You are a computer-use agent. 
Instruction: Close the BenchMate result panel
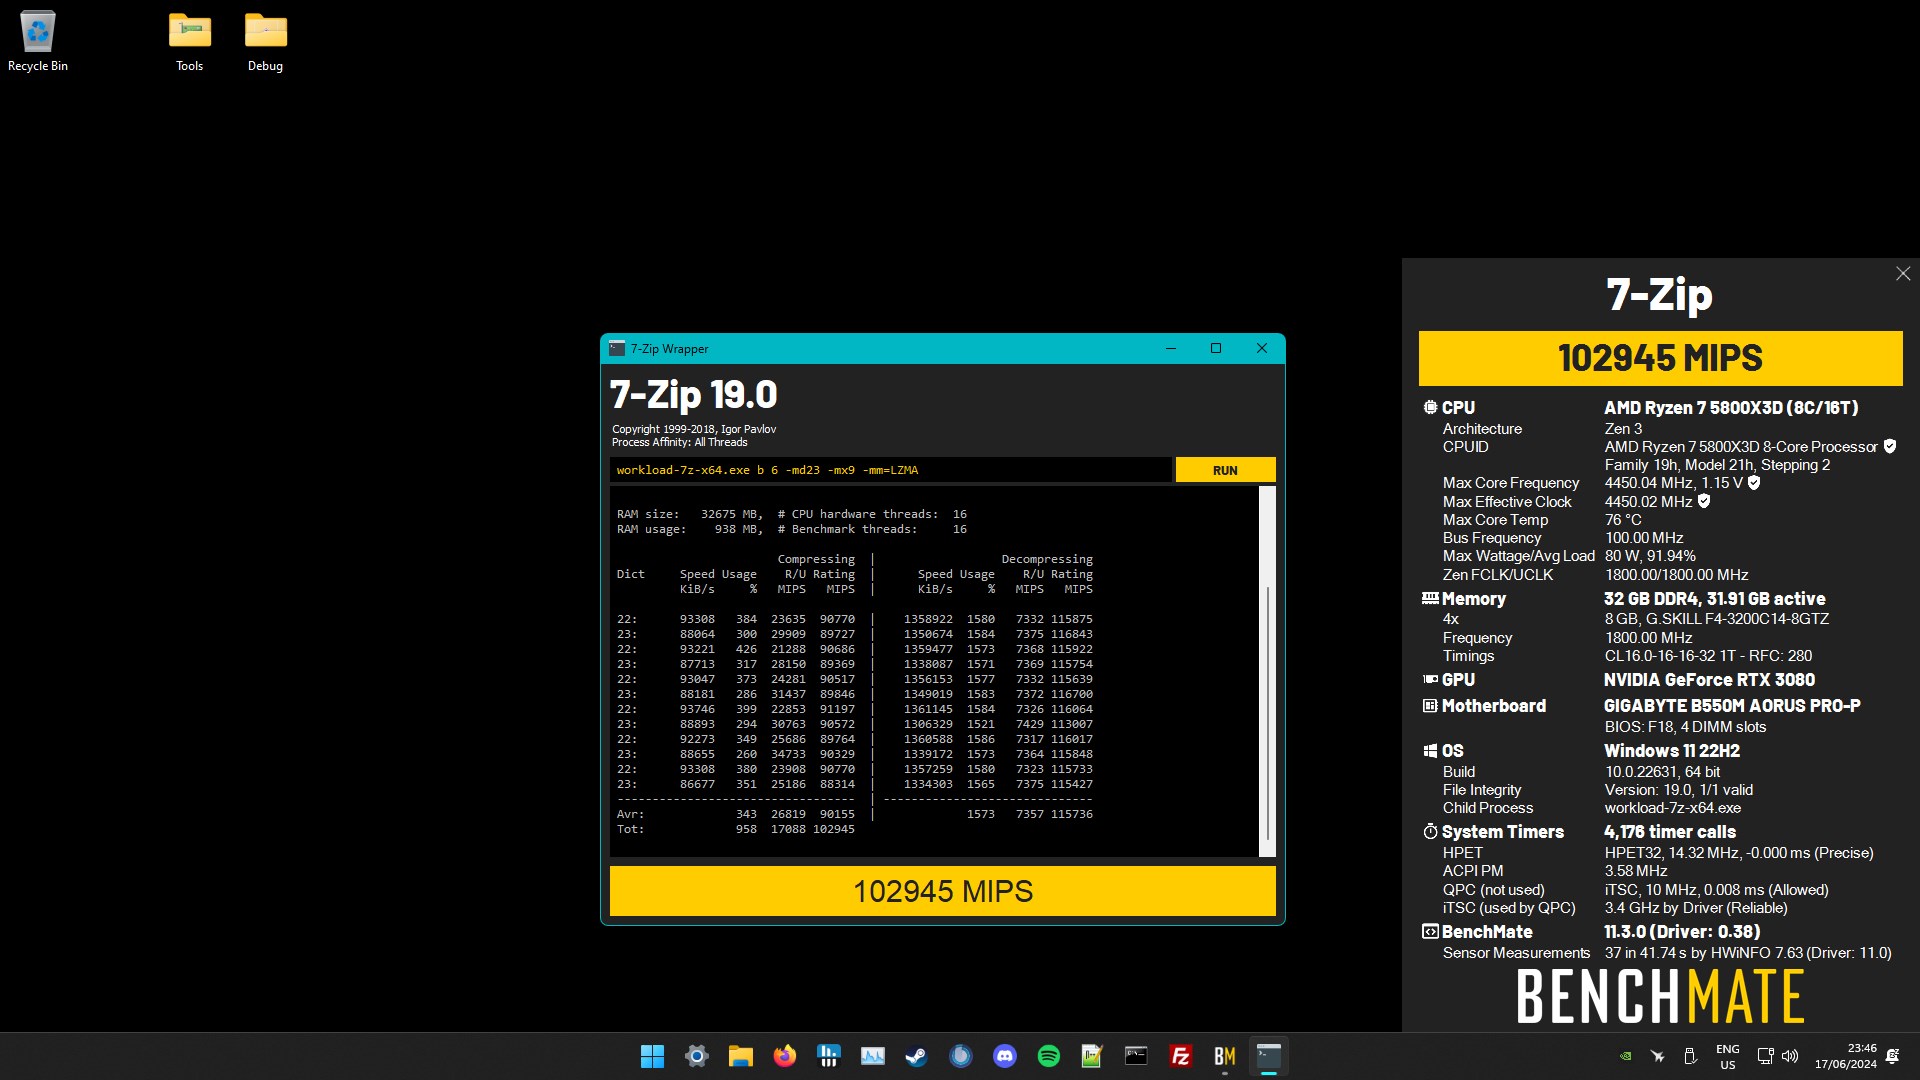click(1902, 274)
